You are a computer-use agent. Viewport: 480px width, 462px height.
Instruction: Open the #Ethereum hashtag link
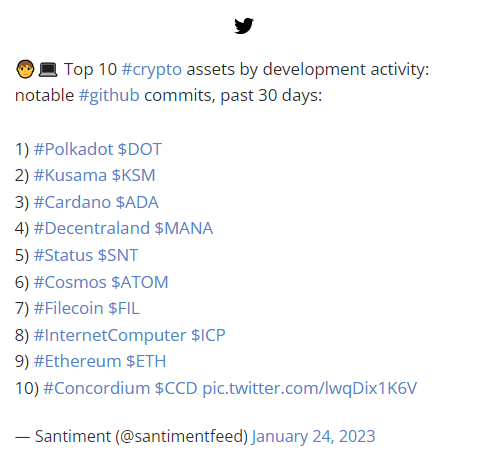[x=77, y=361]
